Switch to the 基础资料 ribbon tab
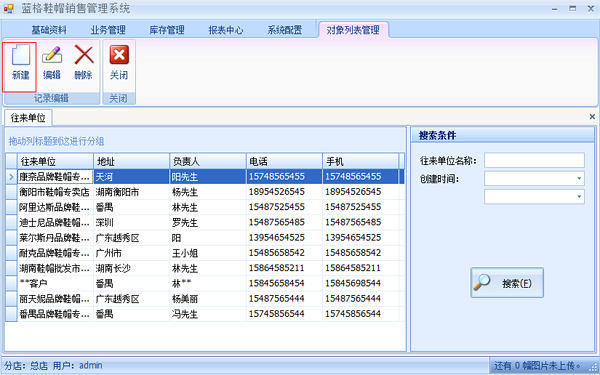This screenshot has height=375, width=600. 49,30
